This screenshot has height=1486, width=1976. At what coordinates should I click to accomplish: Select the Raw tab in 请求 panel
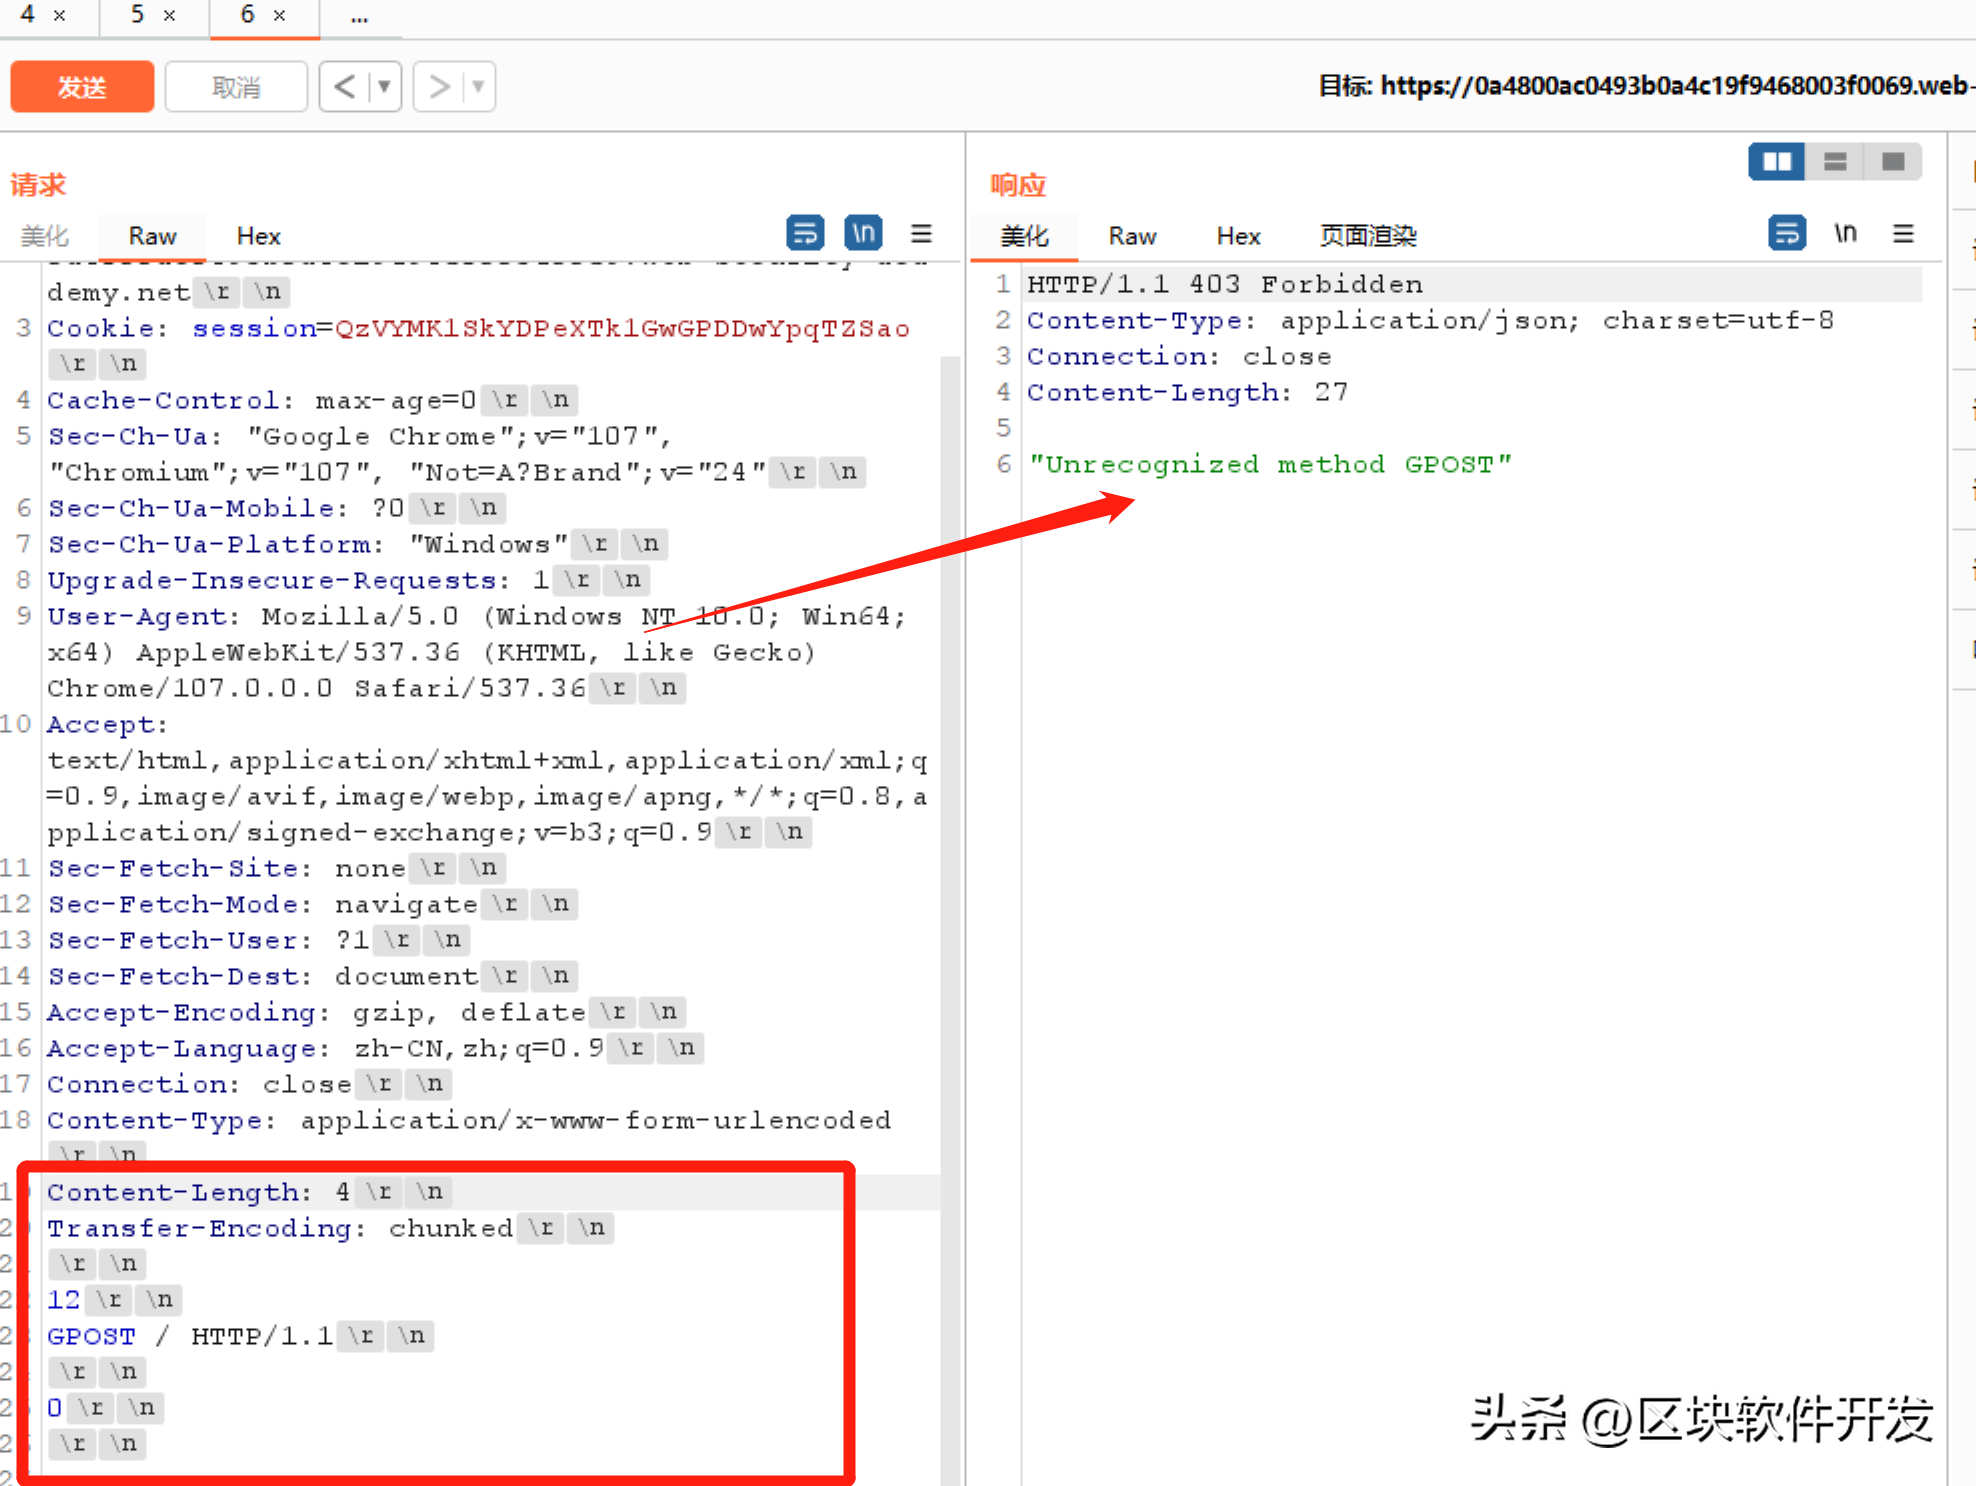(x=150, y=236)
